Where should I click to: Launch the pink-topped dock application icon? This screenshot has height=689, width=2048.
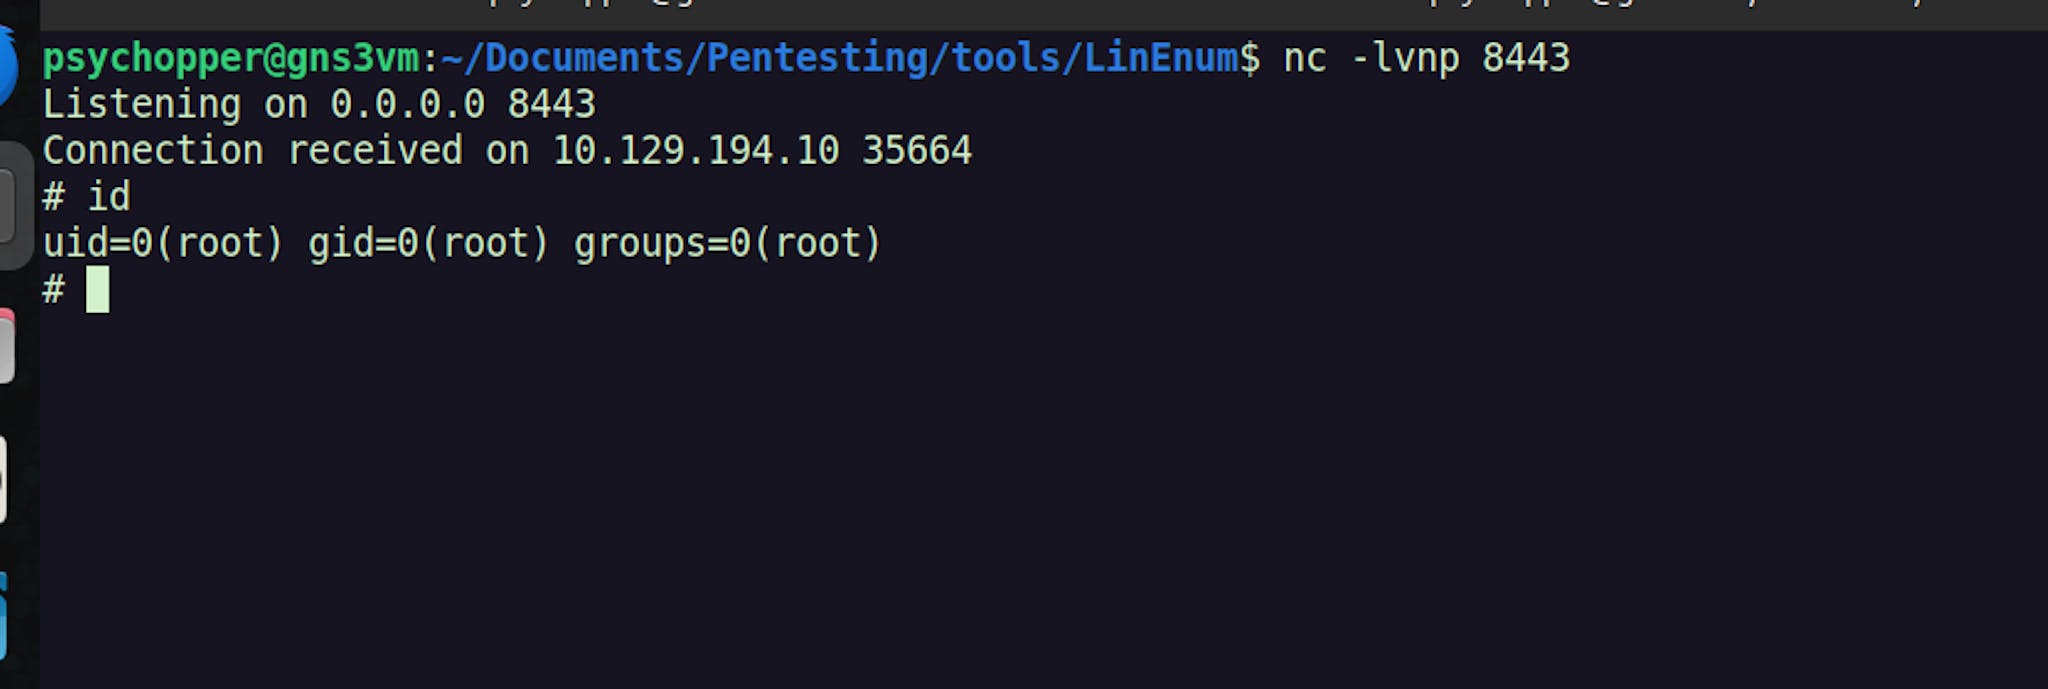(8, 347)
